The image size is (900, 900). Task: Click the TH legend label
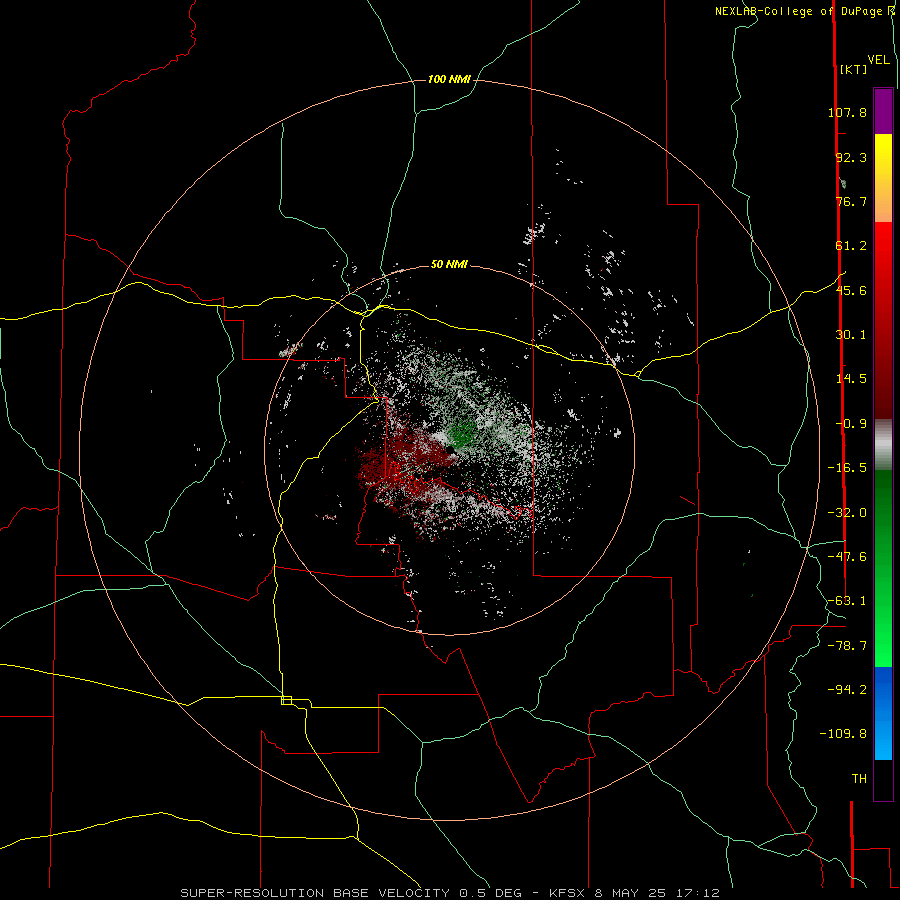point(859,779)
